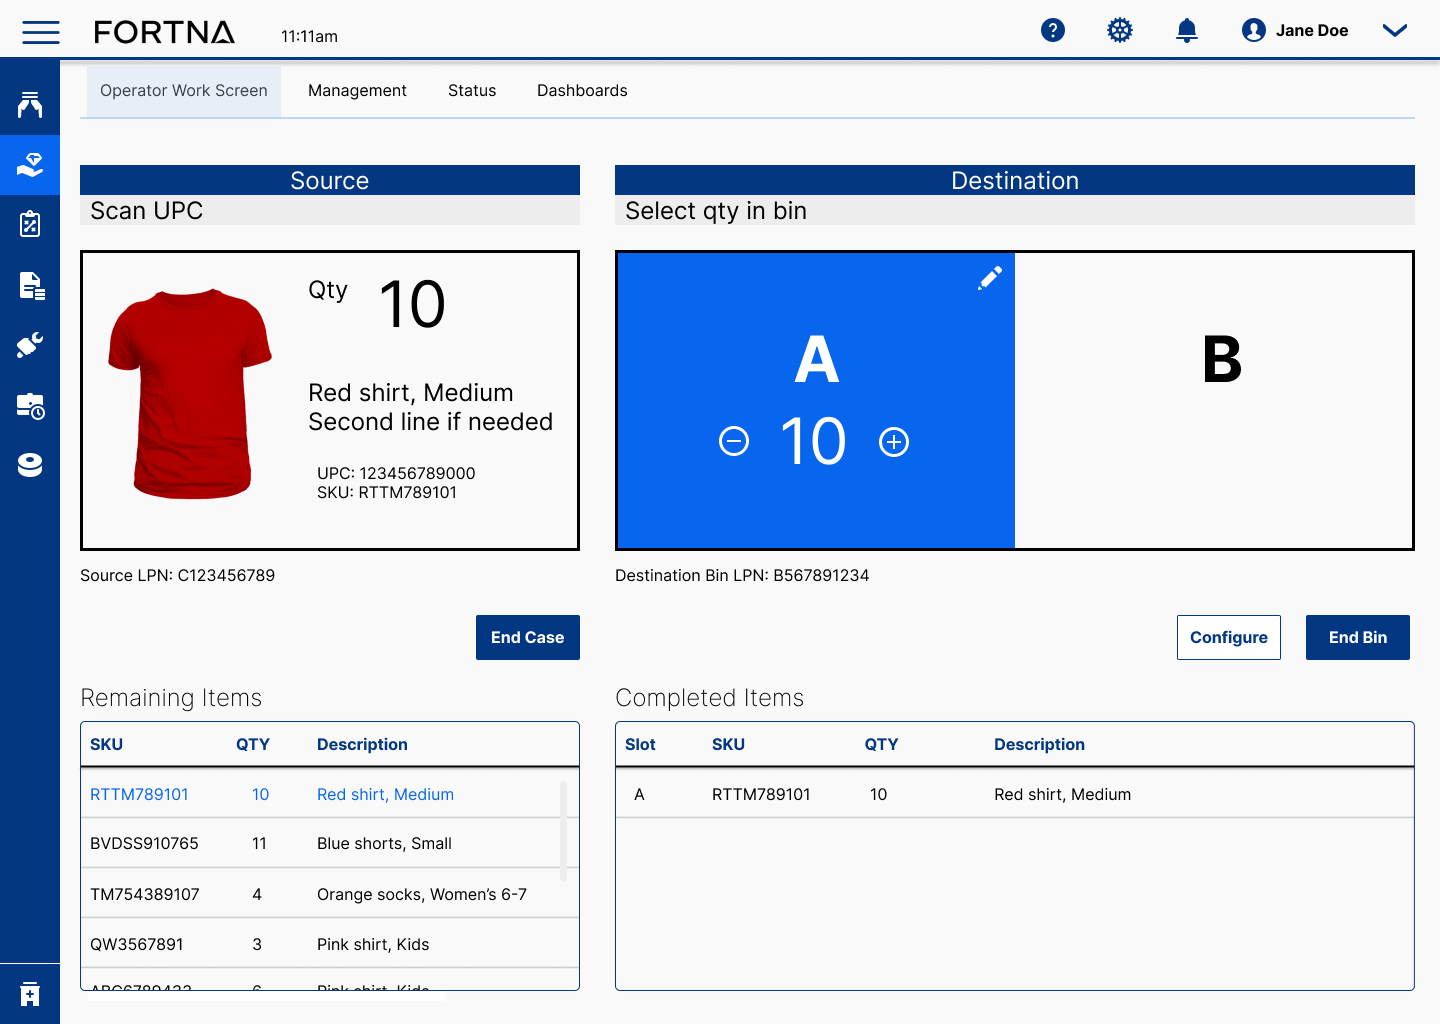Image resolution: width=1440 pixels, height=1024 pixels.
Task: Select the QW3567891 SKU cell
Action: (137, 944)
